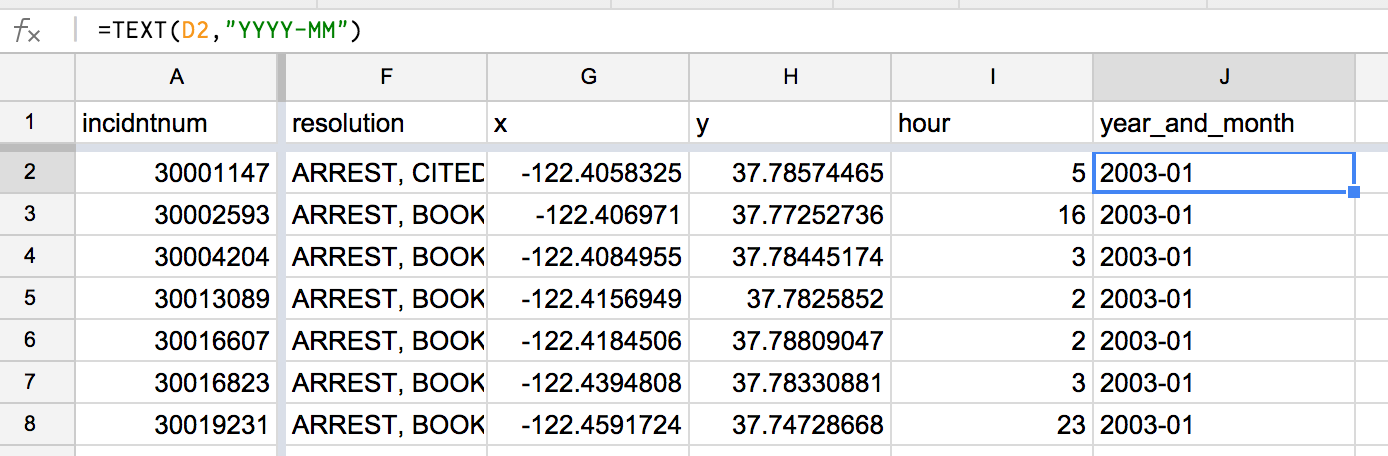Image resolution: width=1388 pixels, height=456 pixels.
Task: Select column J header
Action: pyautogui.click(x=1224, y=76)
